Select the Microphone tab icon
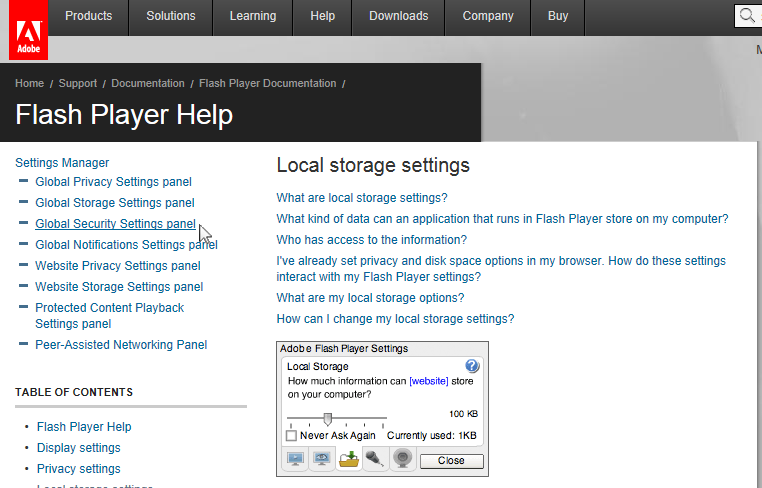The image size is (762, 488). tap(375, 460)
